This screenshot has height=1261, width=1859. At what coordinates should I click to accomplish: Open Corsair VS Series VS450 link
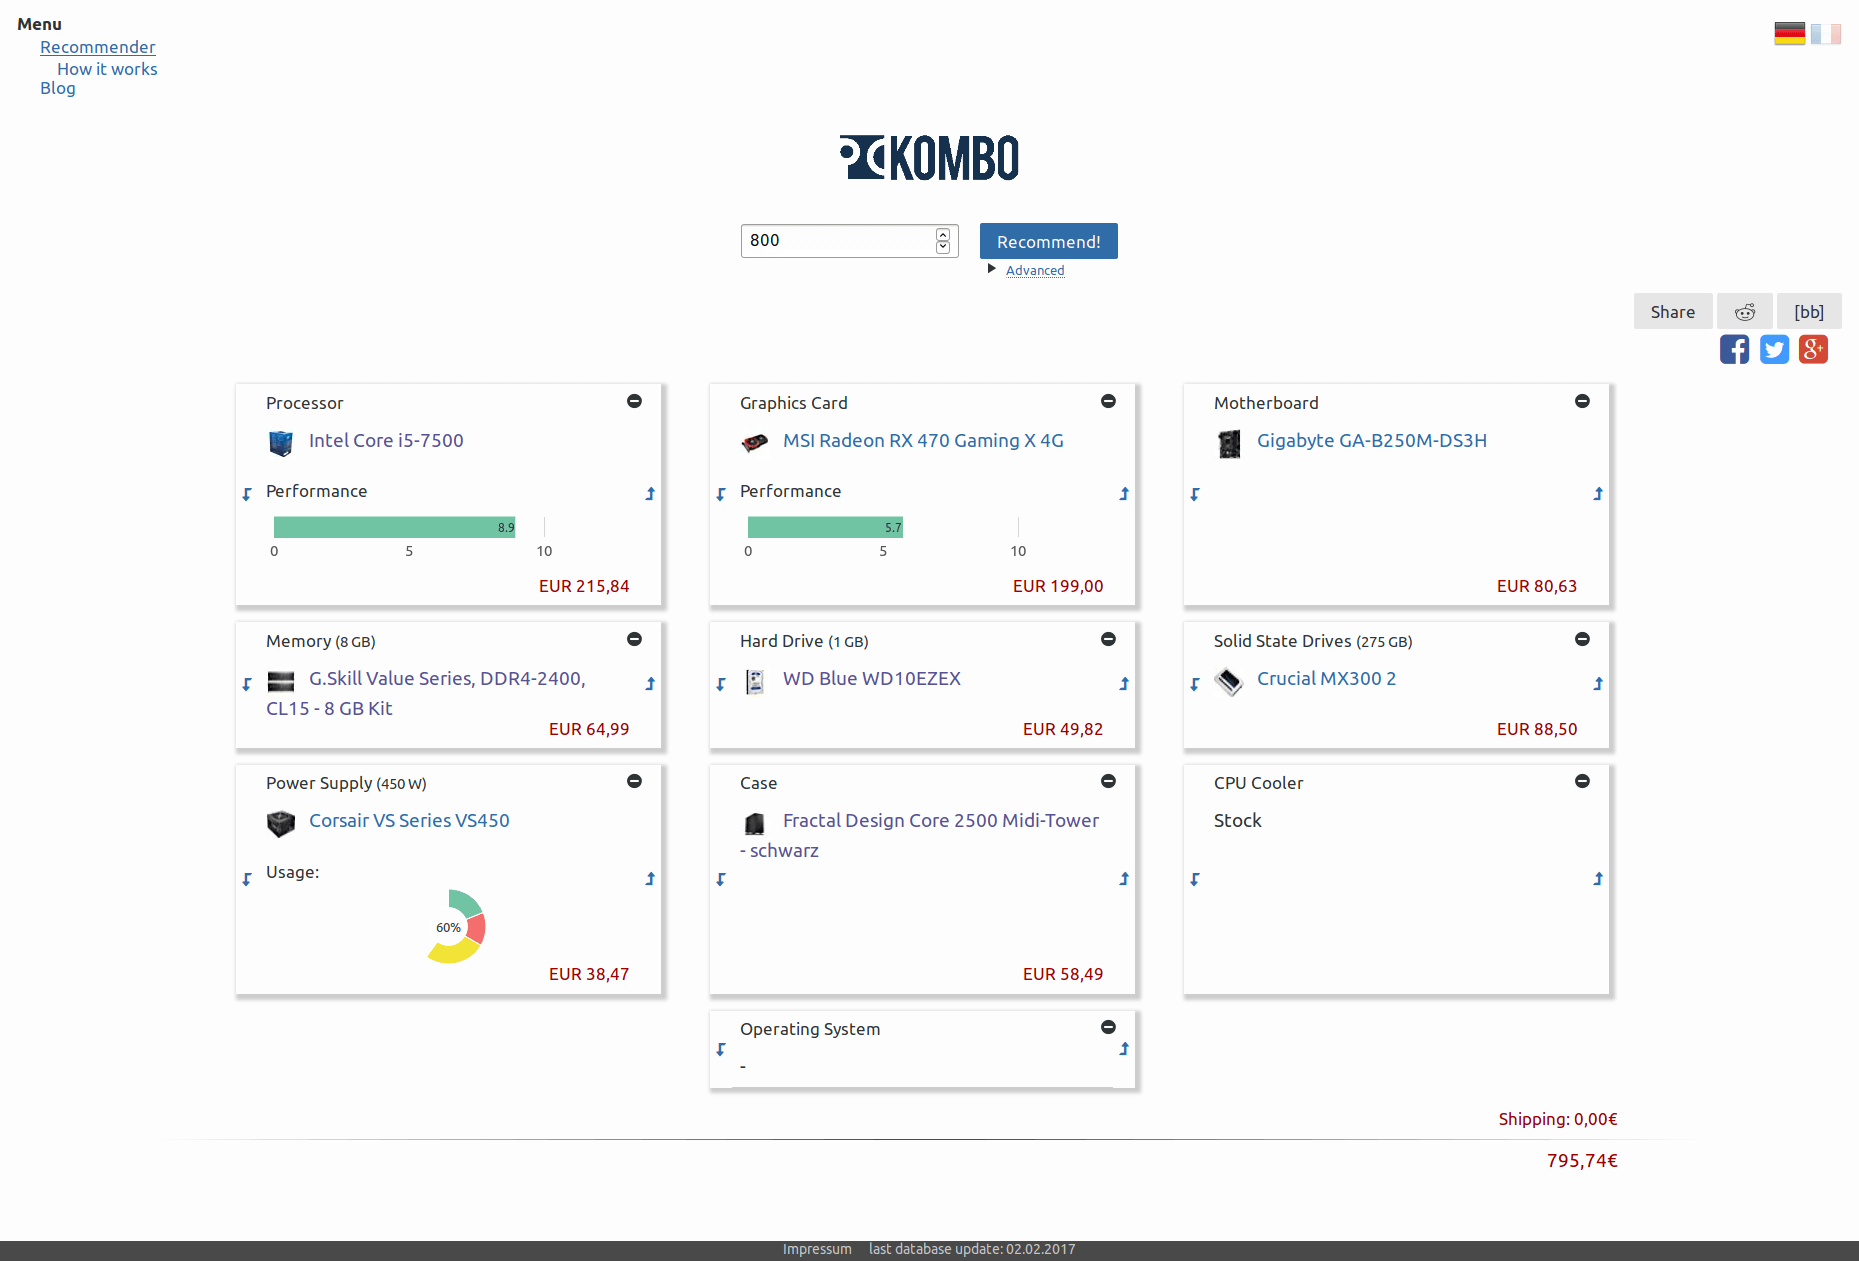pos(409,820)
